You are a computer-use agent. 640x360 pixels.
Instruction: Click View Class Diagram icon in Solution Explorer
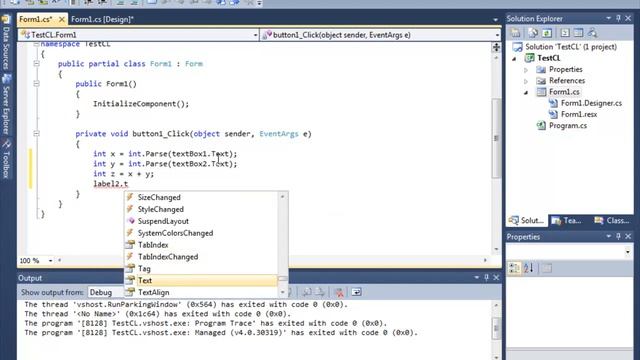(x=592, y=33)
